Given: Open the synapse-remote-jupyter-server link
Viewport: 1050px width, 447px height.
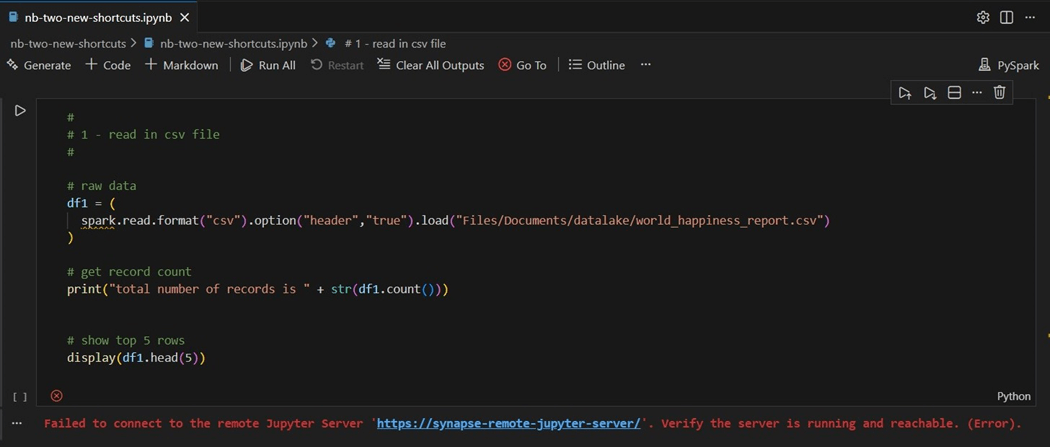Looking at the screenshot, I should 510,423.
